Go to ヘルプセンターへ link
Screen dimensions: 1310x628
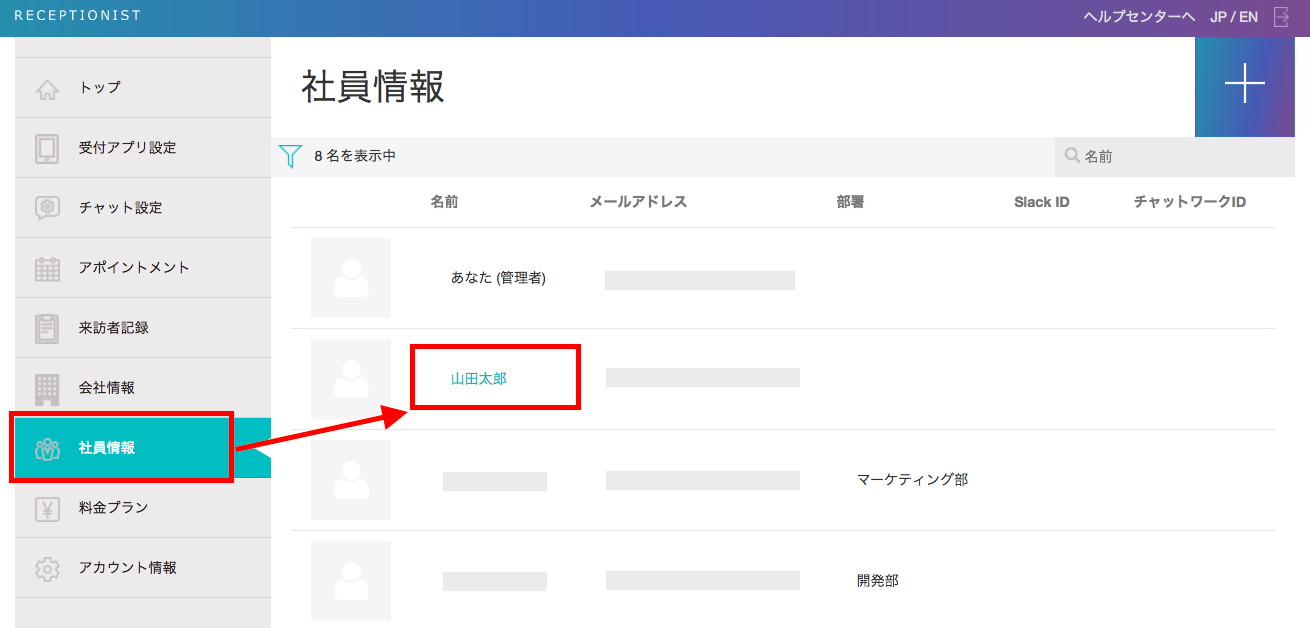(x=1139, y=17)
